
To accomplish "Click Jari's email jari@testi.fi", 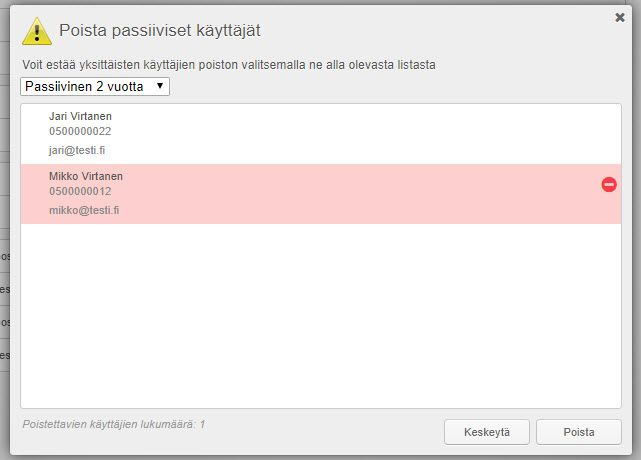I will pyautogui.click(x=77, y=150).
